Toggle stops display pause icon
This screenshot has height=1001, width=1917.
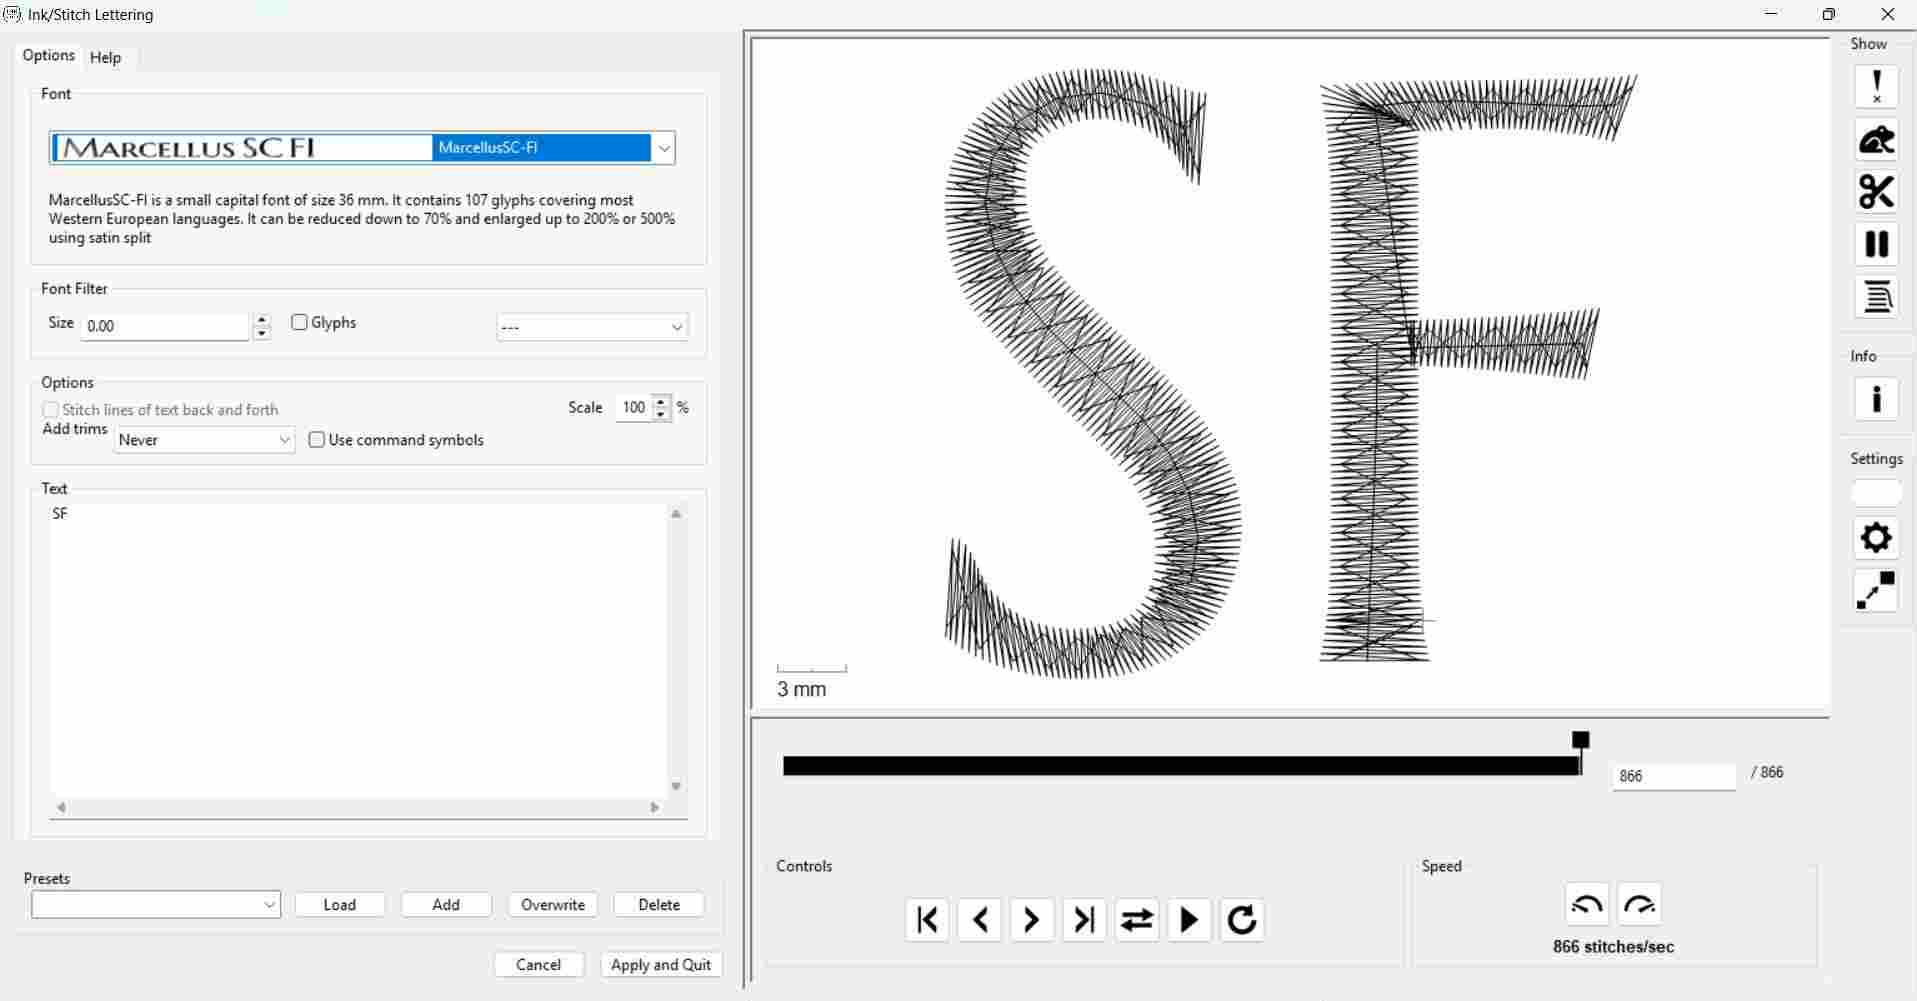(x=1876, y=244)
